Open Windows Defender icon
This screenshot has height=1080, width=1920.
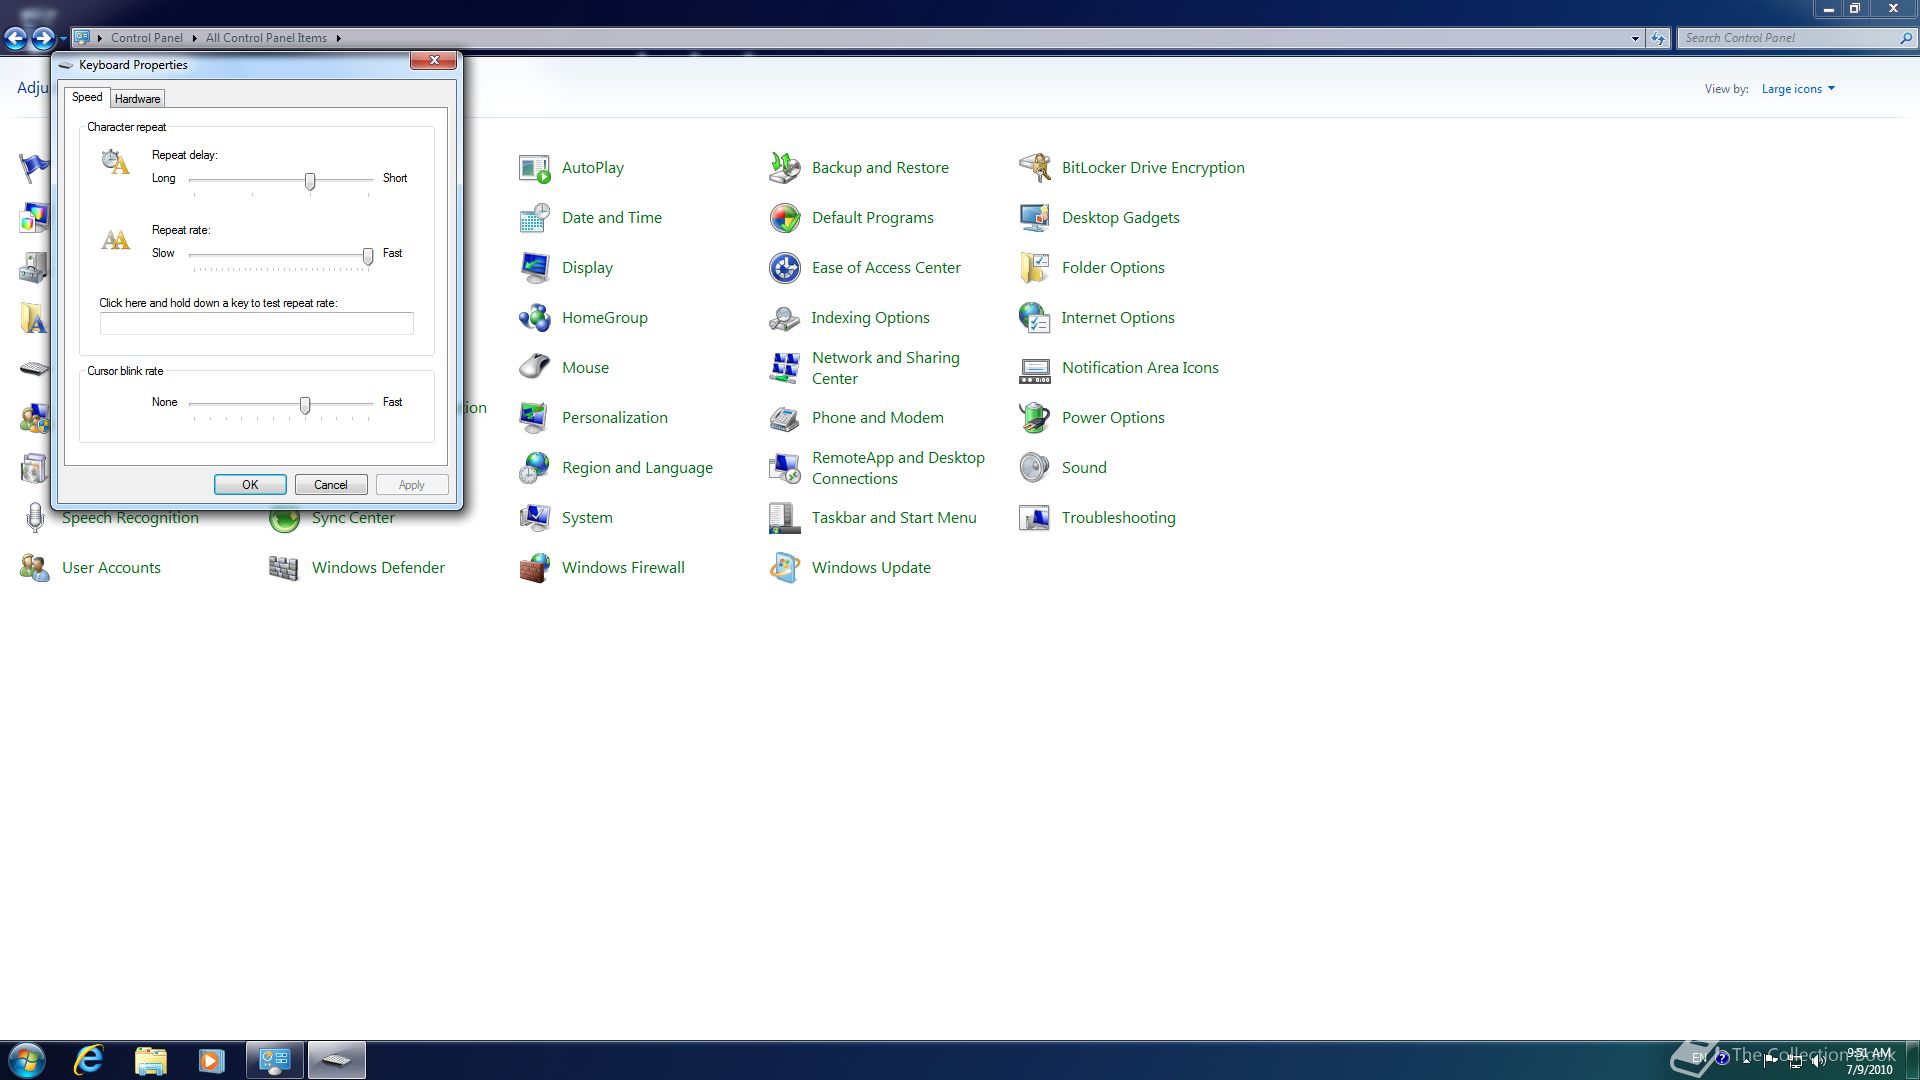(x=285, y=568)
